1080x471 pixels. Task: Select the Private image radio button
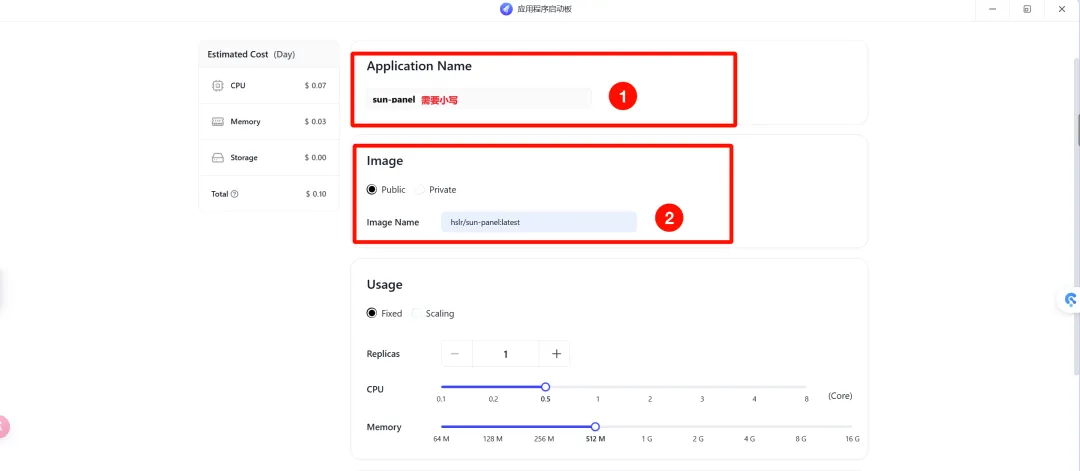coord(419,189)
